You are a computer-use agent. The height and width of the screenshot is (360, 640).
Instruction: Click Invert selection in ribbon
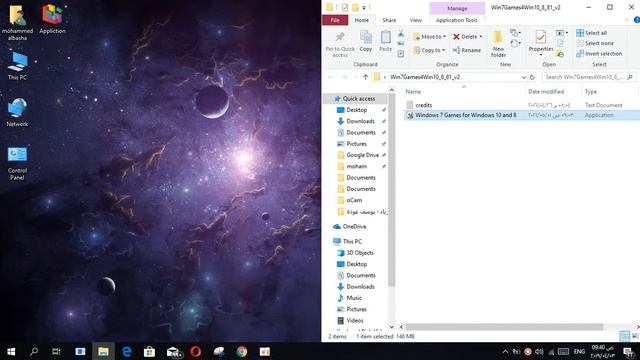click(x=599, y=54)
